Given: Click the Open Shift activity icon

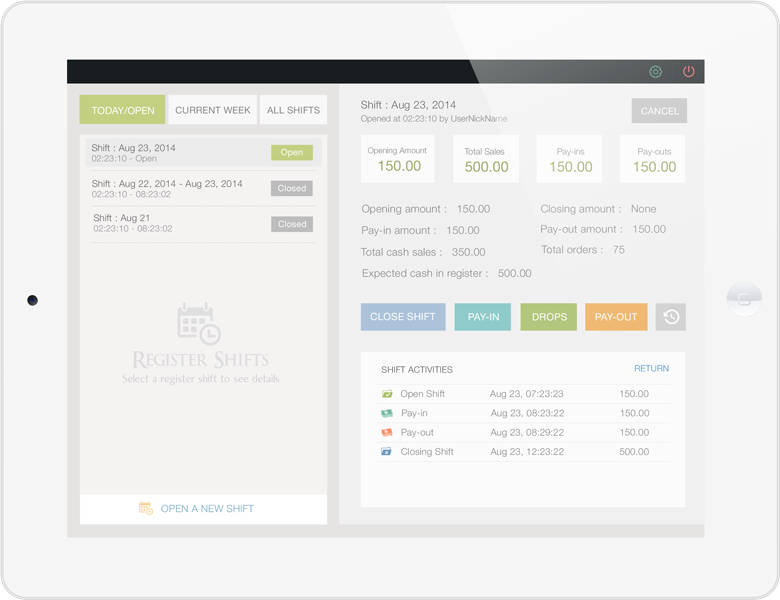Looking at the screenshot, I should click(x=387, y=394).
